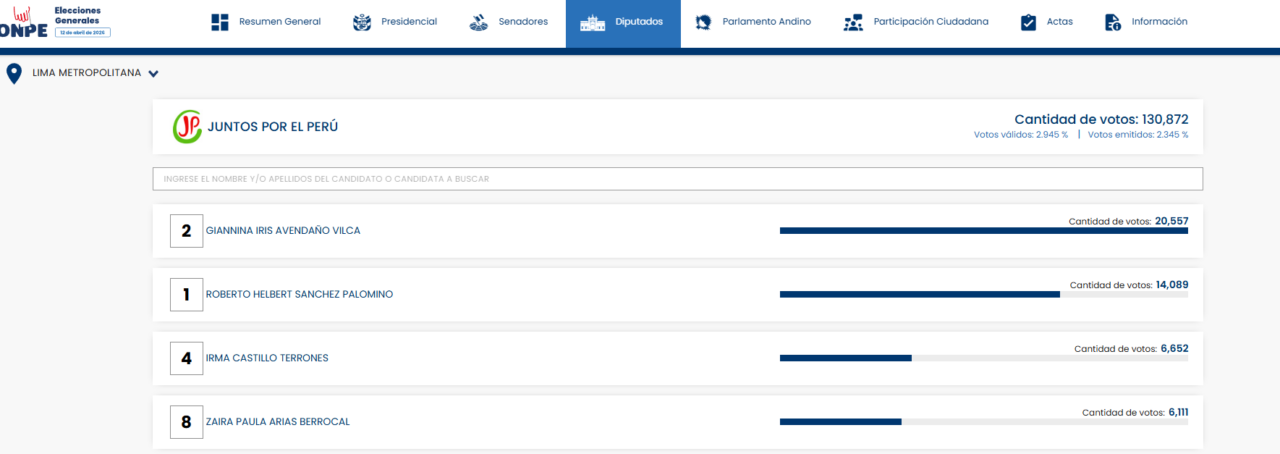This screenshot has width=1280, height=454.
Task: Click the location pin icon
Action: click(14, 73)
